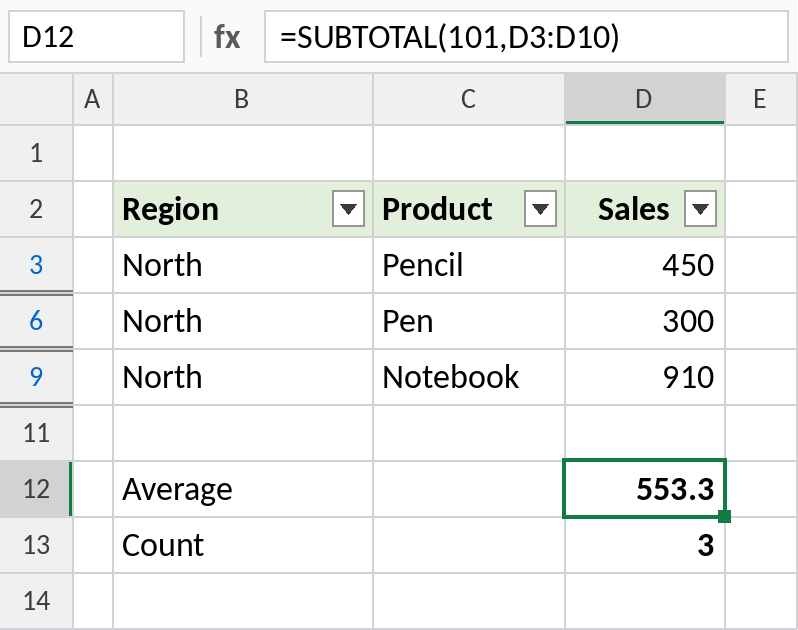The width and height of the screenshot is (798, 630).
Task: Click the Region header cell text
Action: click(x=170, y=210)
